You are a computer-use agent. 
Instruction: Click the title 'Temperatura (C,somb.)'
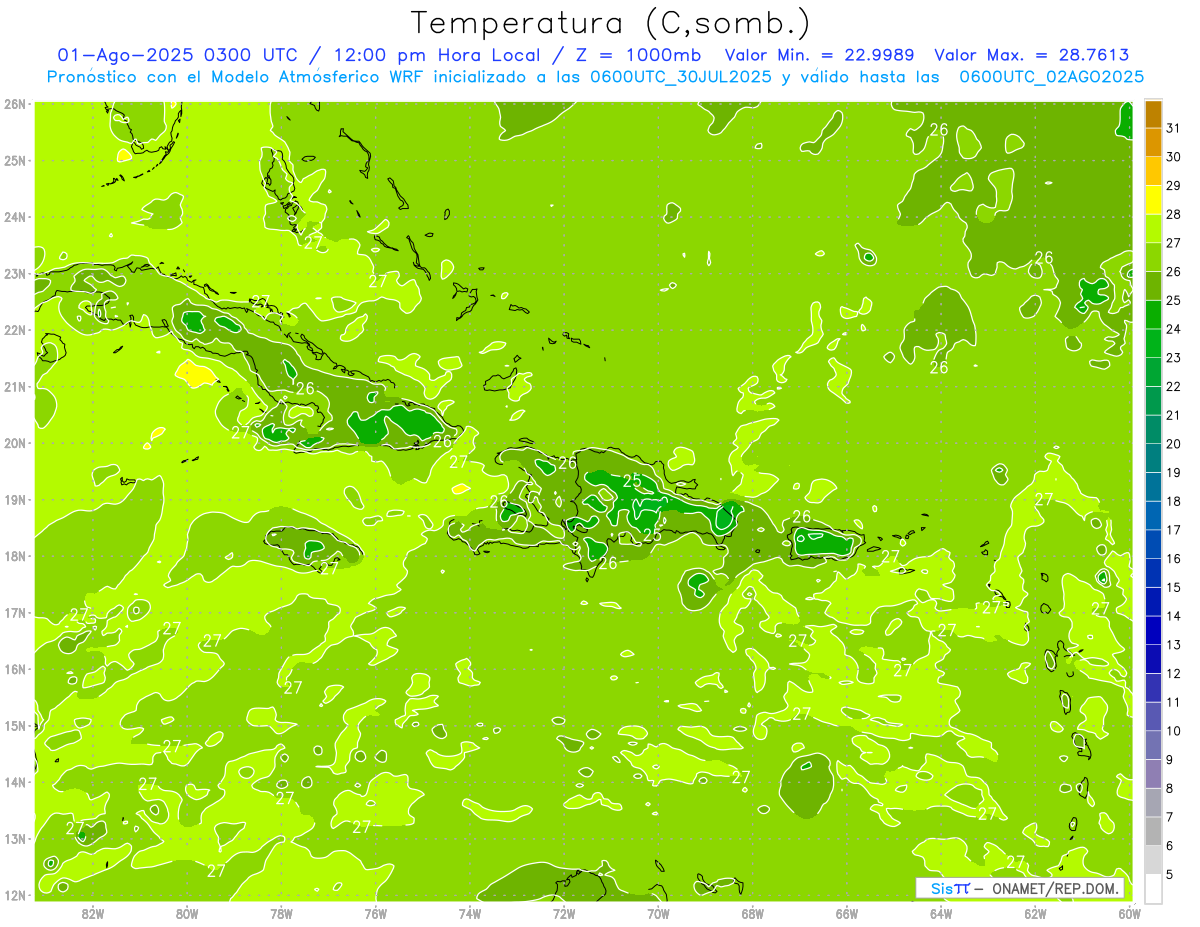point(610,22)
